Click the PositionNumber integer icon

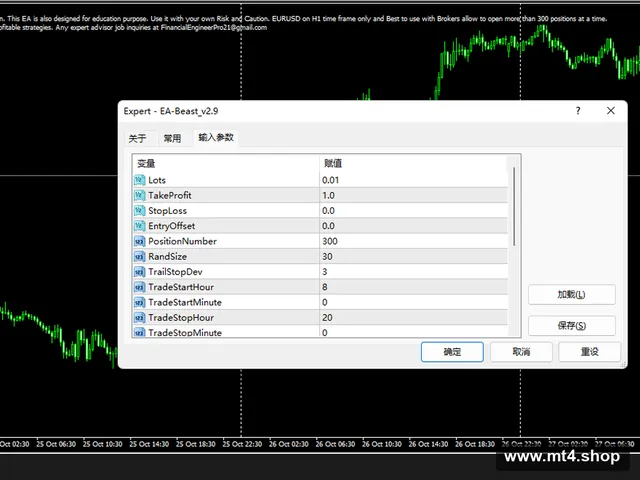pos(140,241)
